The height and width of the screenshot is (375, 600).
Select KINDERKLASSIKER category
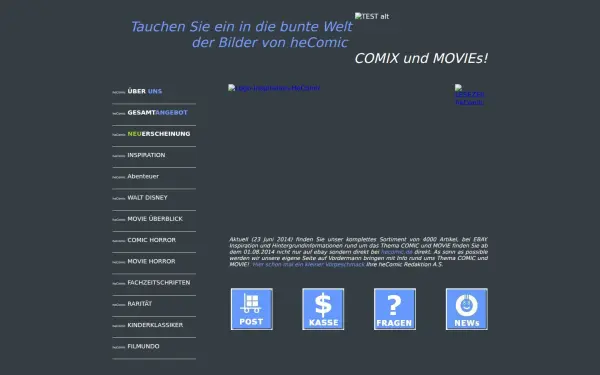155,325
